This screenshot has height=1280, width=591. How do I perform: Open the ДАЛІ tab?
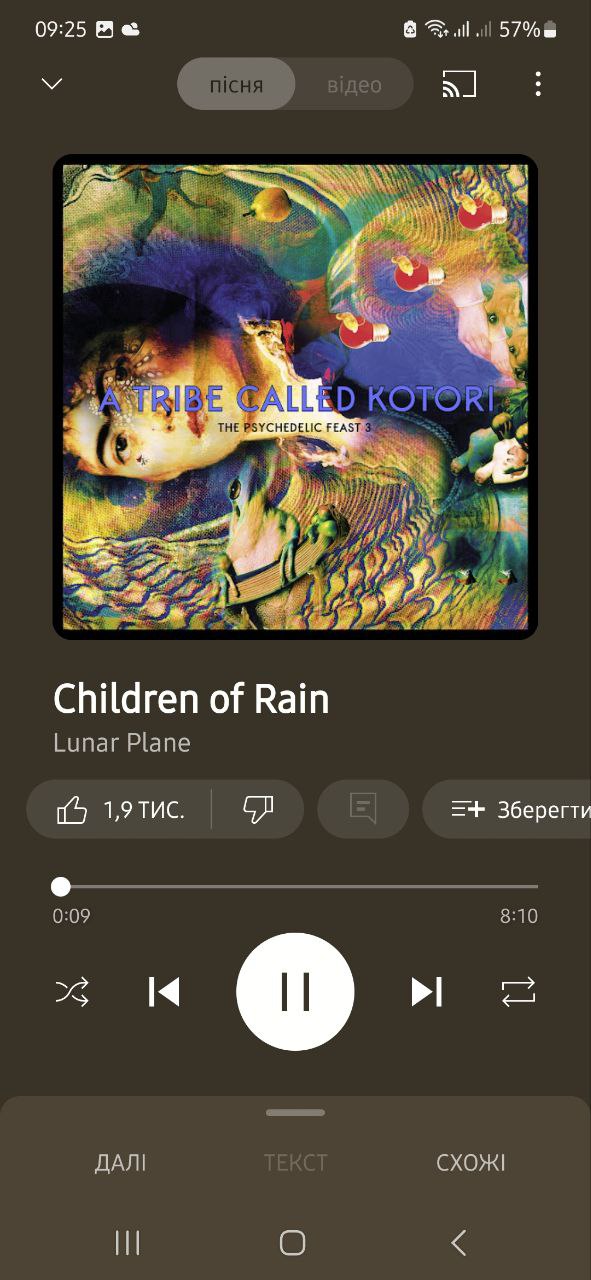pyautogui.click(x=120, y=1163)
